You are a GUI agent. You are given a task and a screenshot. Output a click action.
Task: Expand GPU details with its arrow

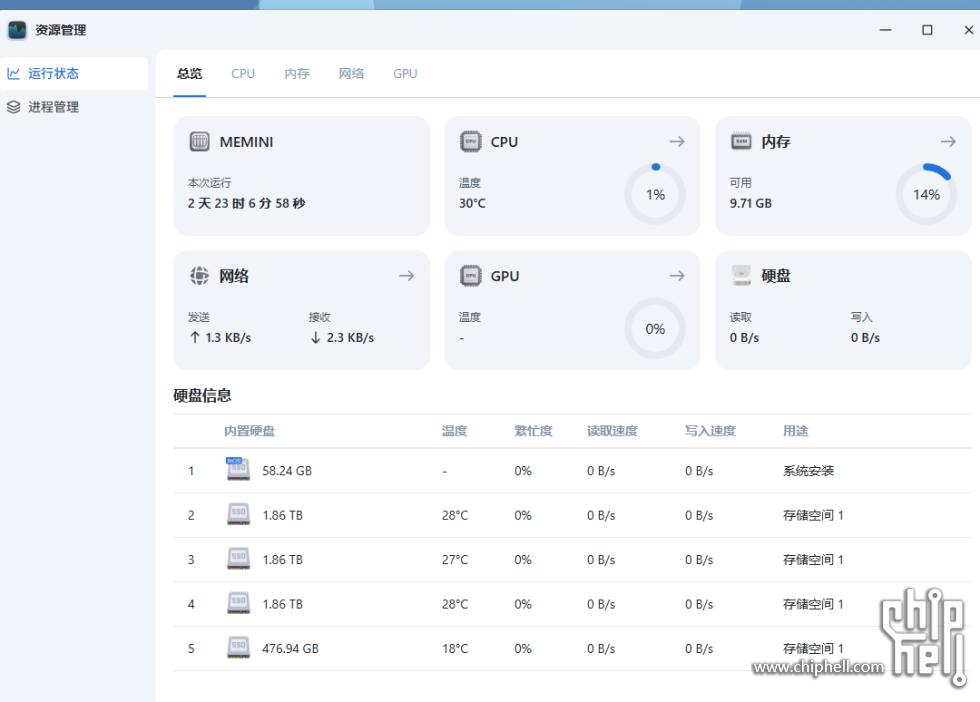[x=676, y=275]
